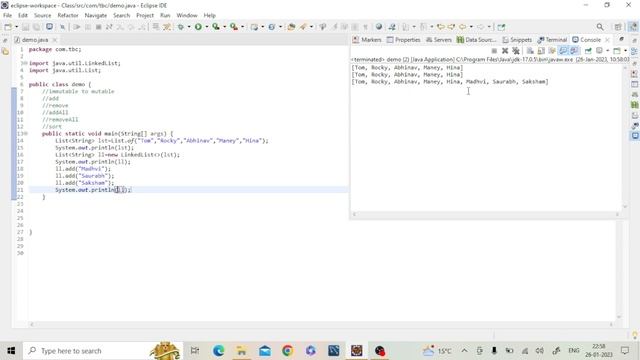Click the Open Type toolbar icon

coord(291,27)
